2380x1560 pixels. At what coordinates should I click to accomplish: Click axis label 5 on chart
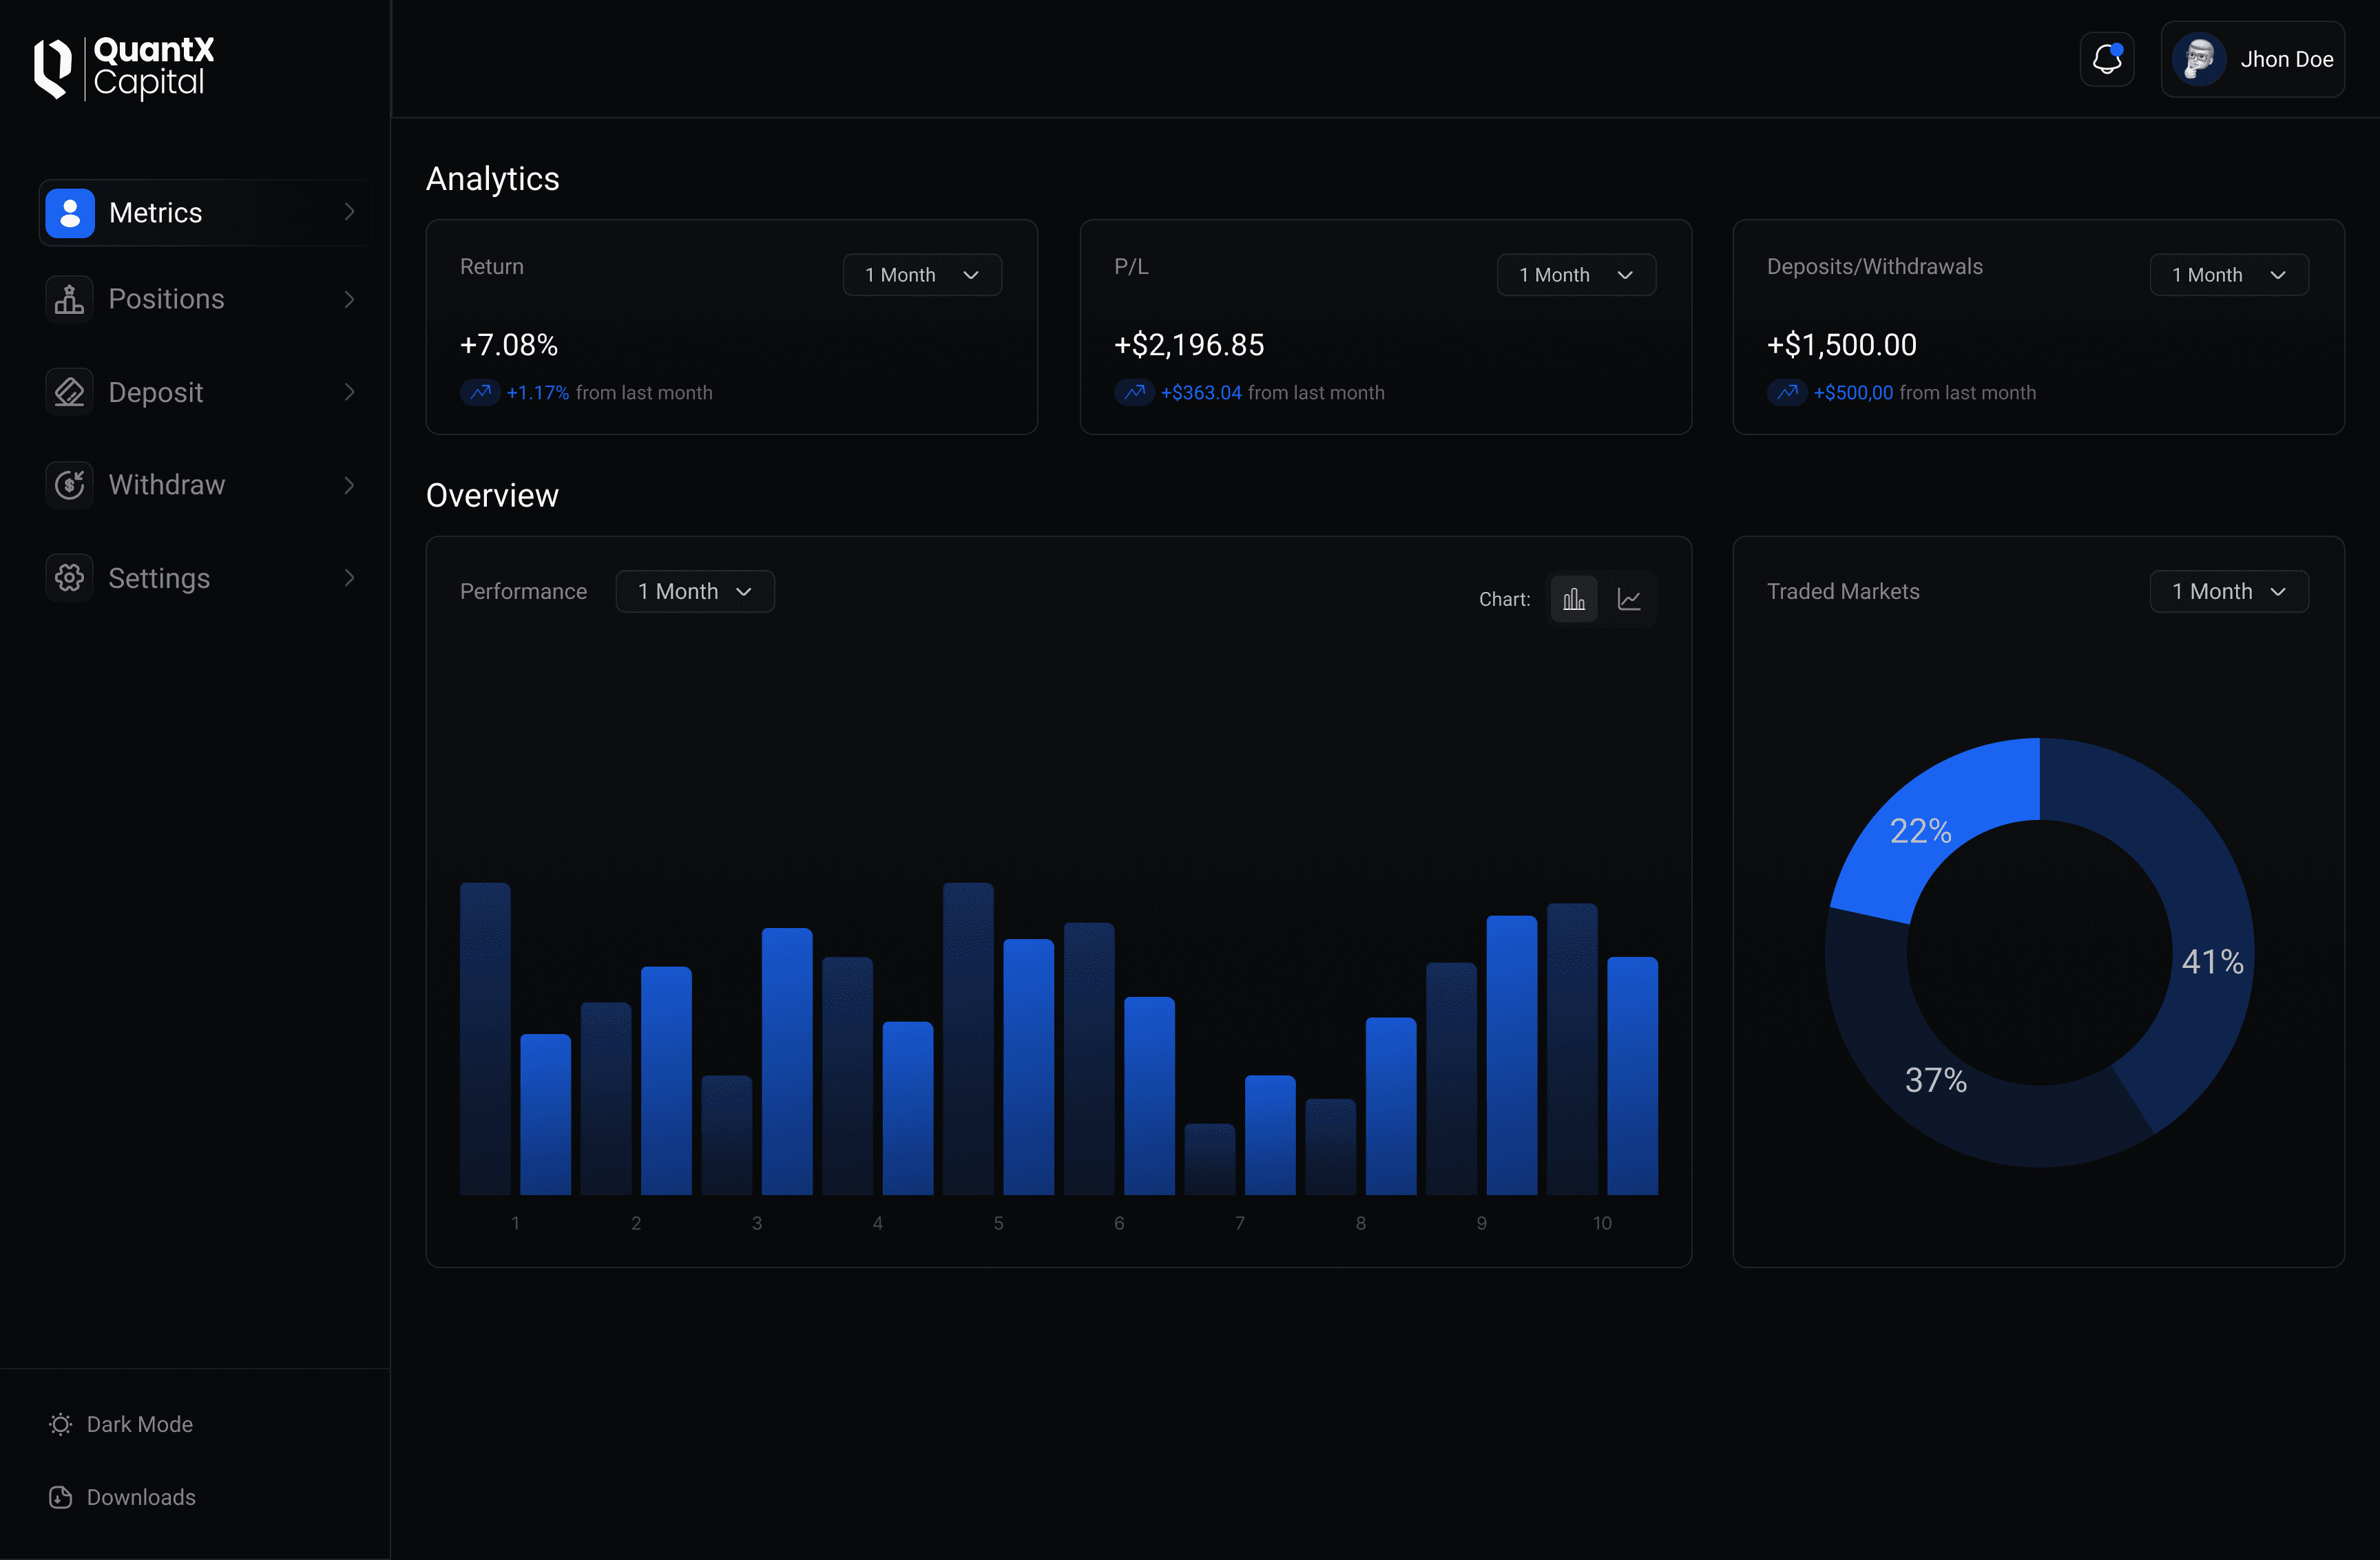coord(998,1223)
